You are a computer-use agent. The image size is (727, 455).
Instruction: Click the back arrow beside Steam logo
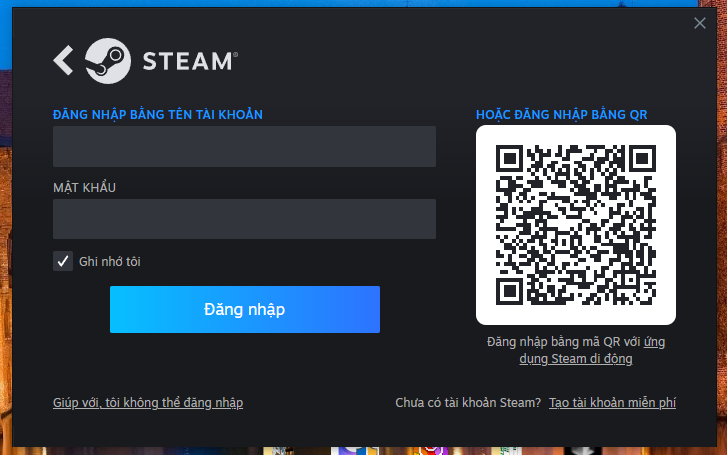tap(64, 60)
